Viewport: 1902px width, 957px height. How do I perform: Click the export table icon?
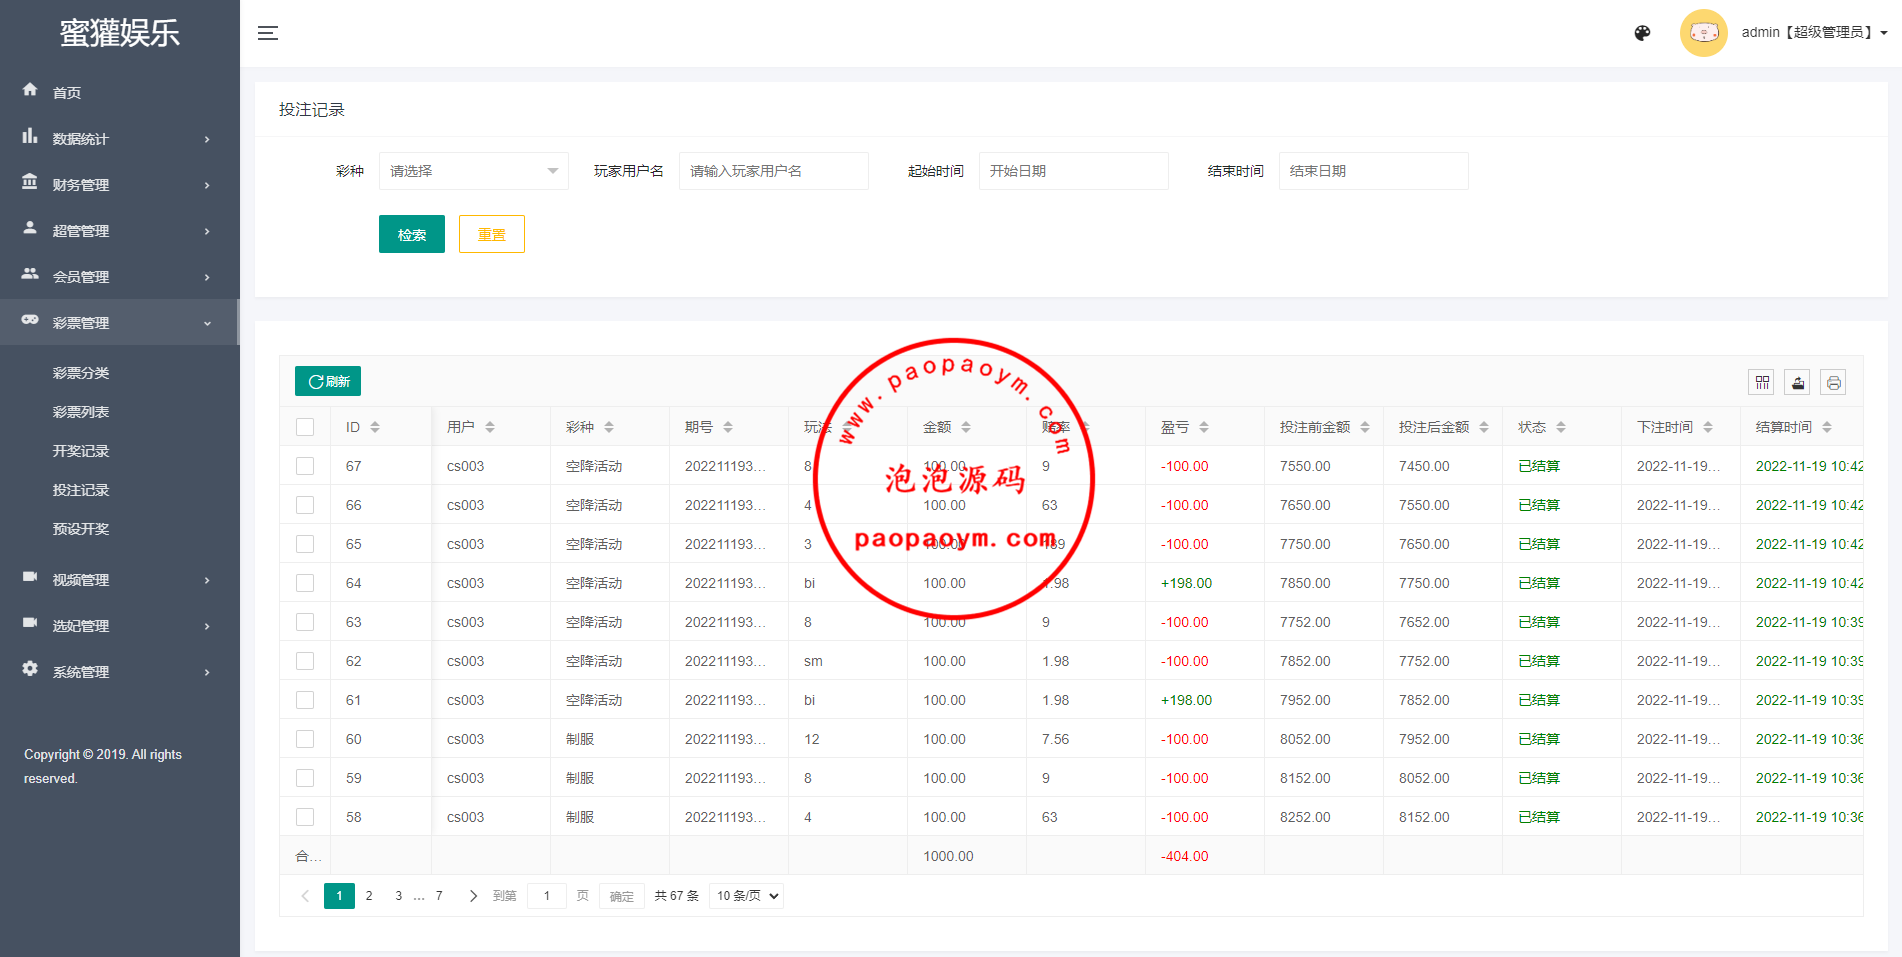click(x=1798, y=382)
